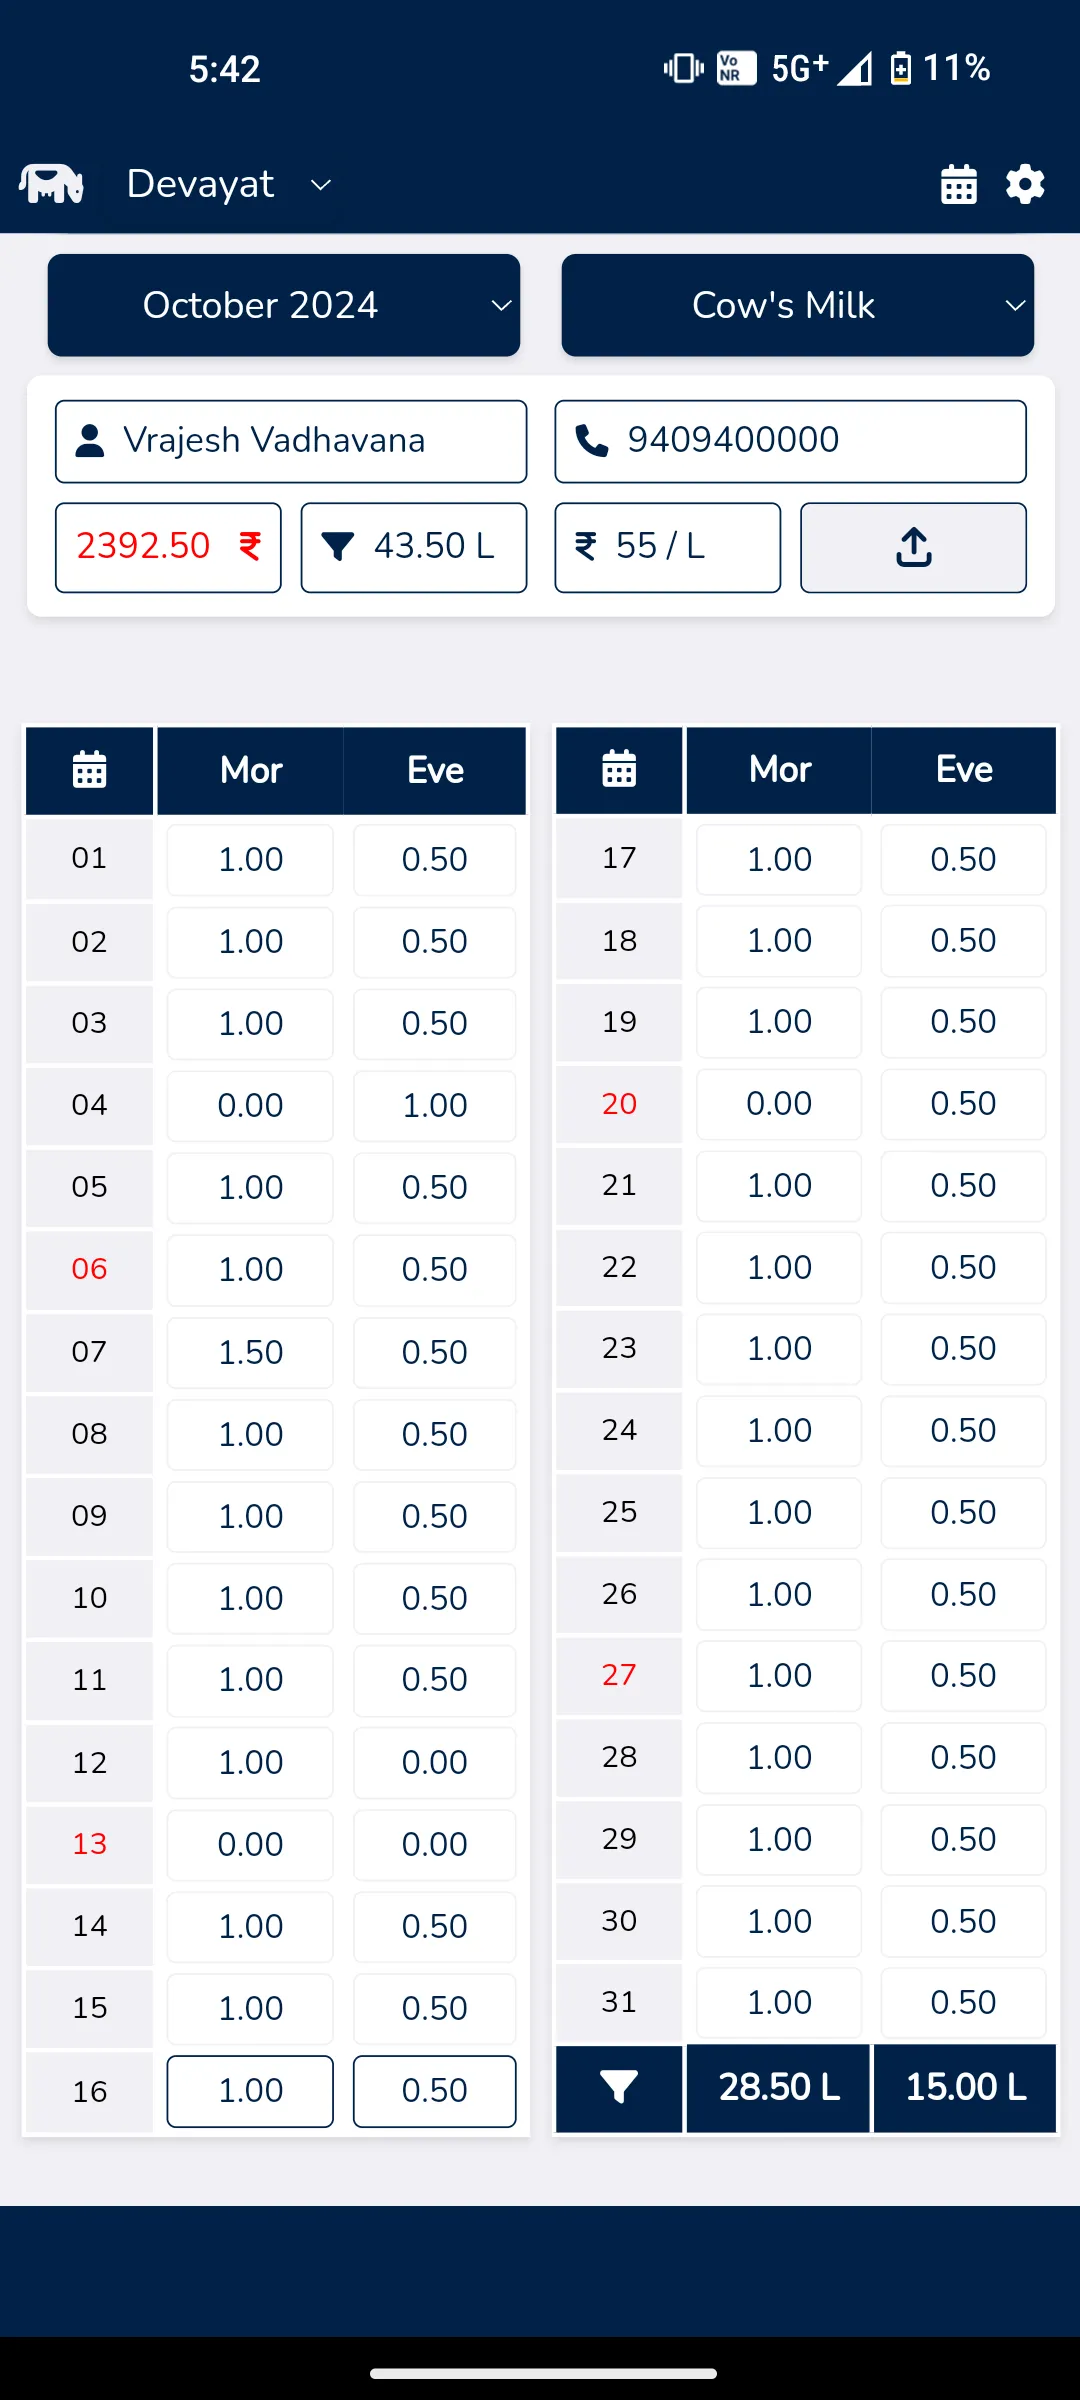This screenshot has width=1080, height=2400.
Task: Select the evening entry for day 16
Action: pos(435,2091)
